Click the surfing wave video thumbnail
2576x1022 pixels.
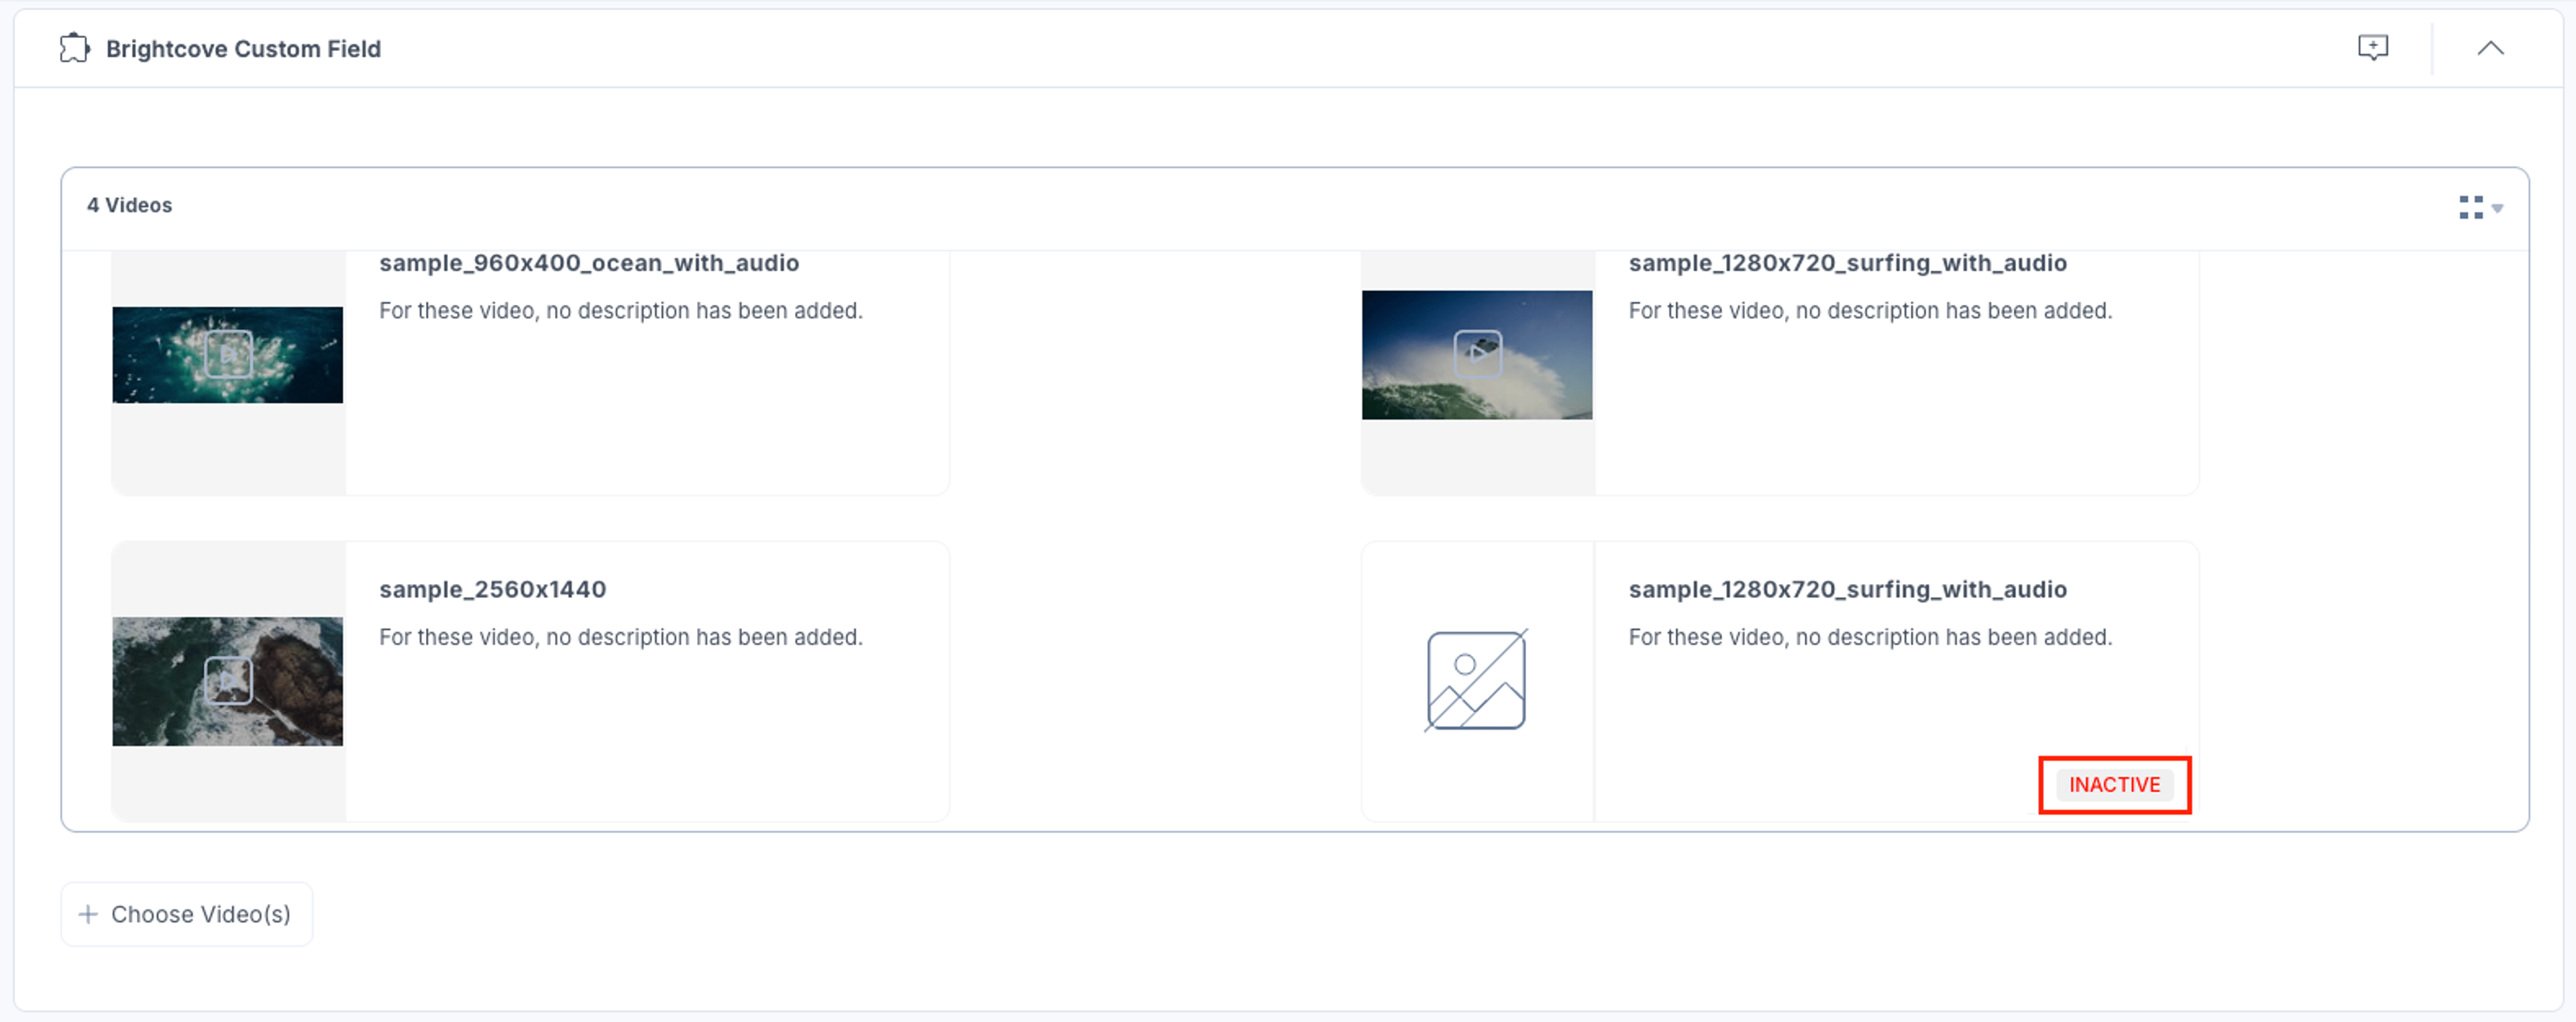pyautogui.click(x=1477, y=355)
